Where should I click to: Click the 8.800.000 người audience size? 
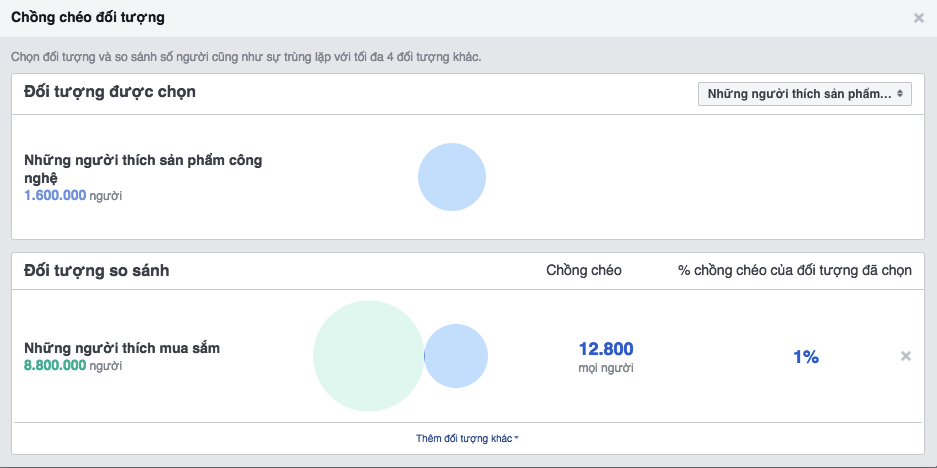click(73, 365)
